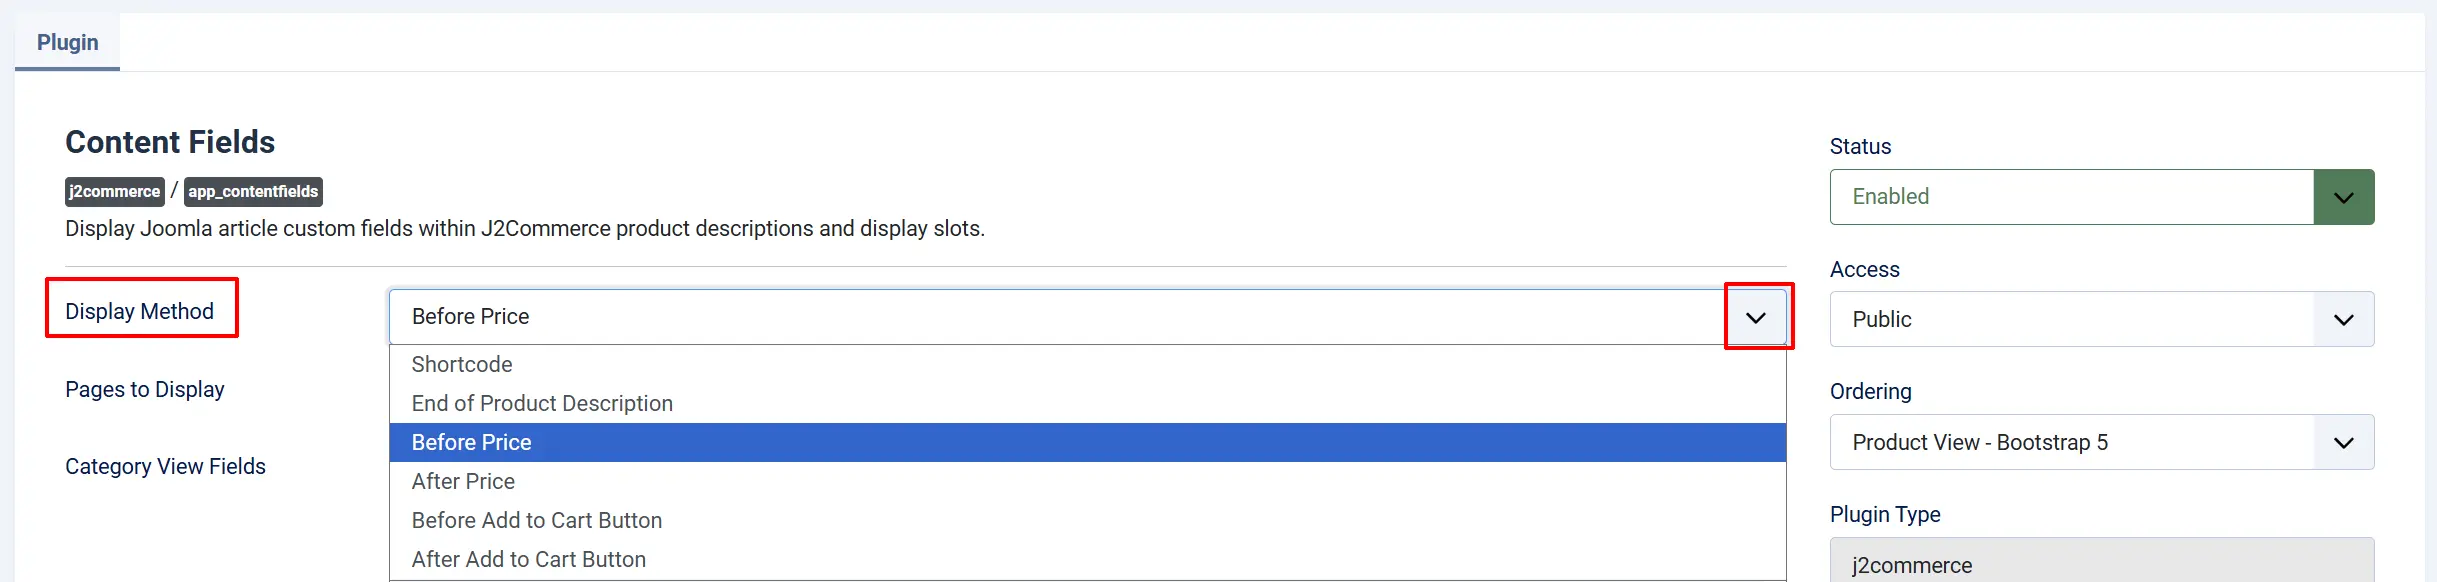Open the Access Public dropdown
Screen dimensions: 2437x582
click(x=2102, y=319)
